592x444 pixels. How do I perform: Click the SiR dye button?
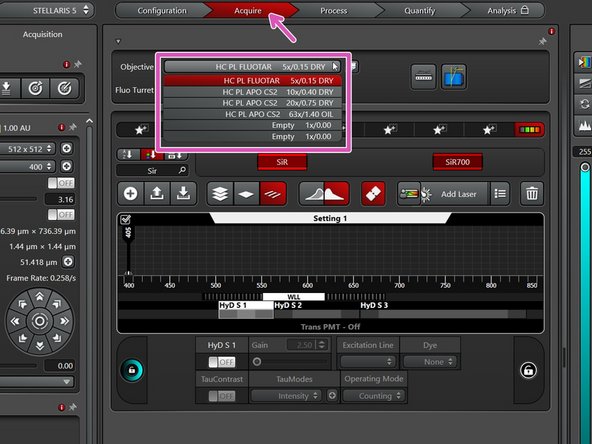coord(282,162)
